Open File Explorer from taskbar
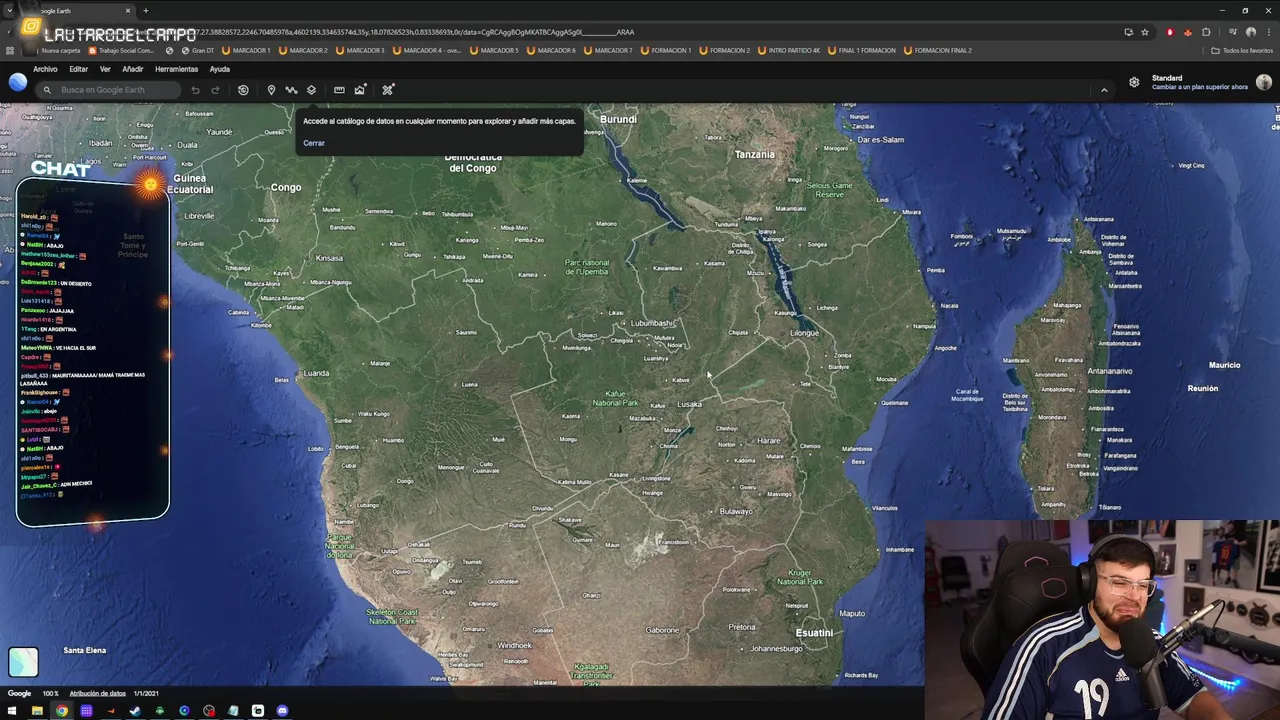Image resolution: width=1280 pixels, height=720 pixels. (37, 711)
